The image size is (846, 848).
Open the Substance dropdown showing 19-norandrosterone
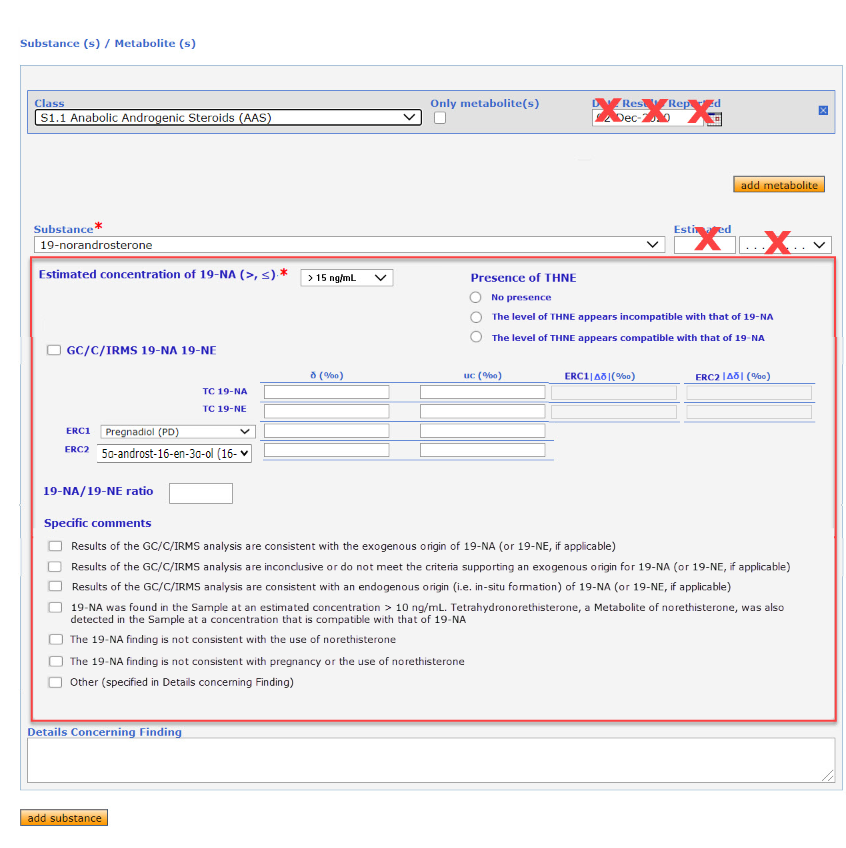pyautogui.click(x=349, y=244)
